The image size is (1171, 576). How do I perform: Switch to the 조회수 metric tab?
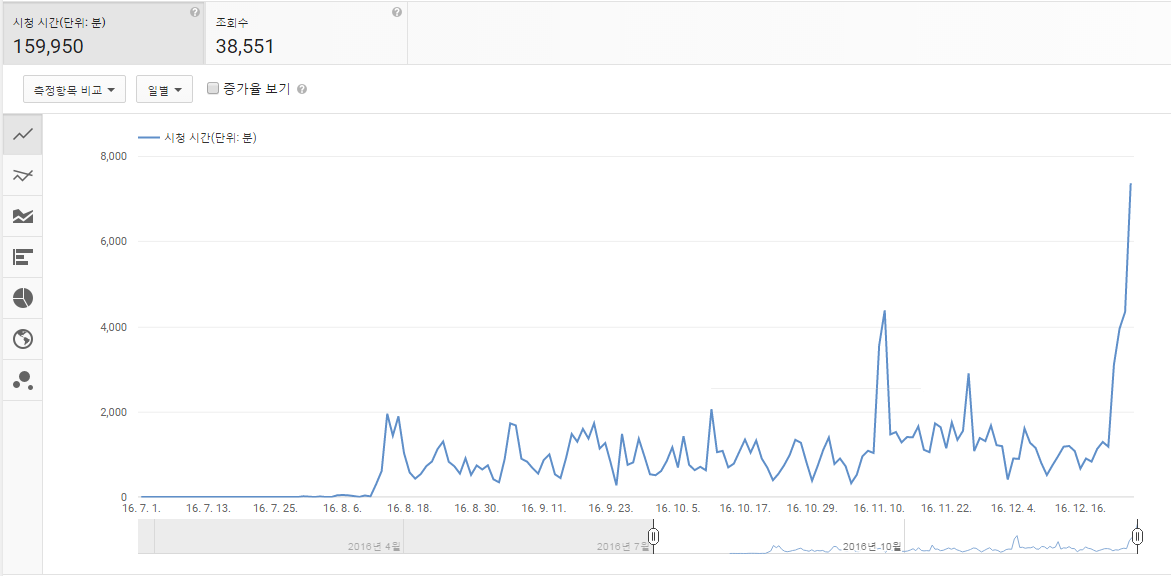(x=306, y=33)
